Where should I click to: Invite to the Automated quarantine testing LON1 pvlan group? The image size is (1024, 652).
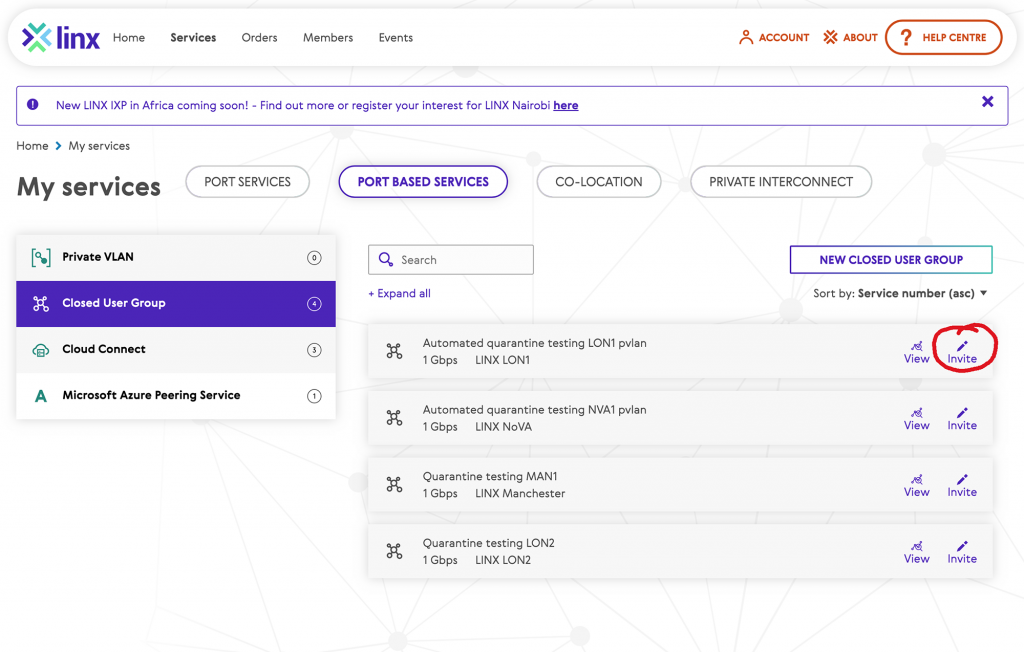(962, 352)
